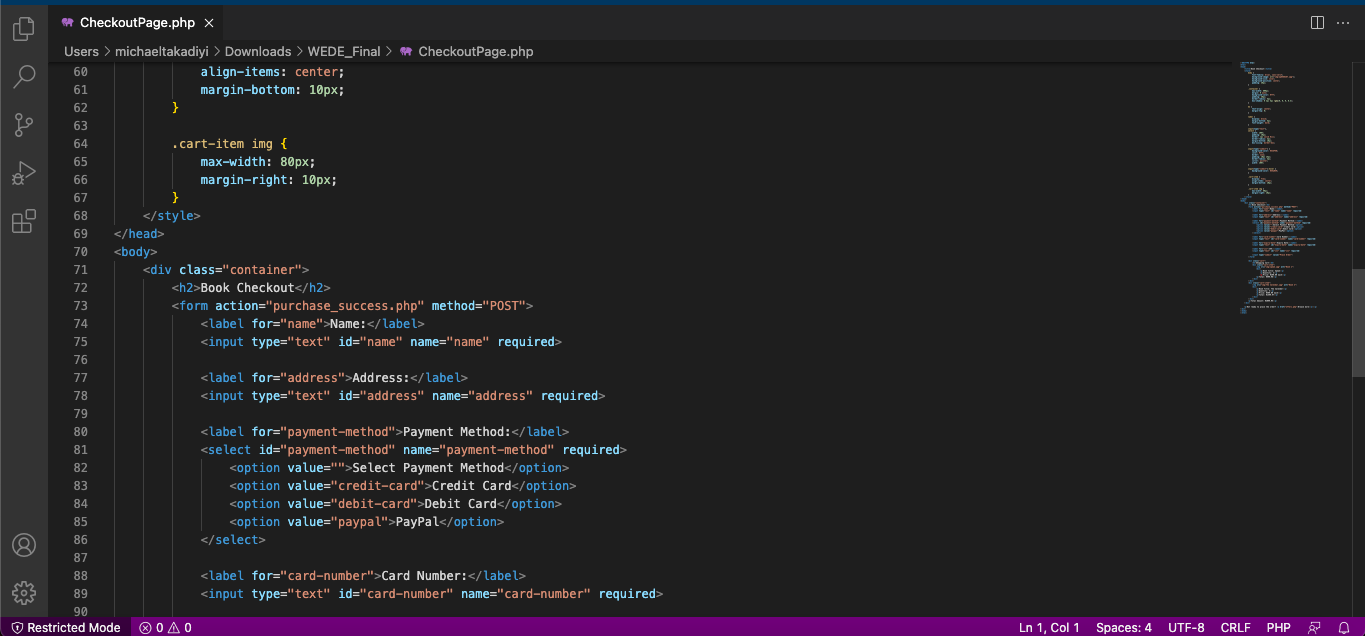Change end of line sequence CRLF
This screenshot has height=636, width=1365.
1235,627
